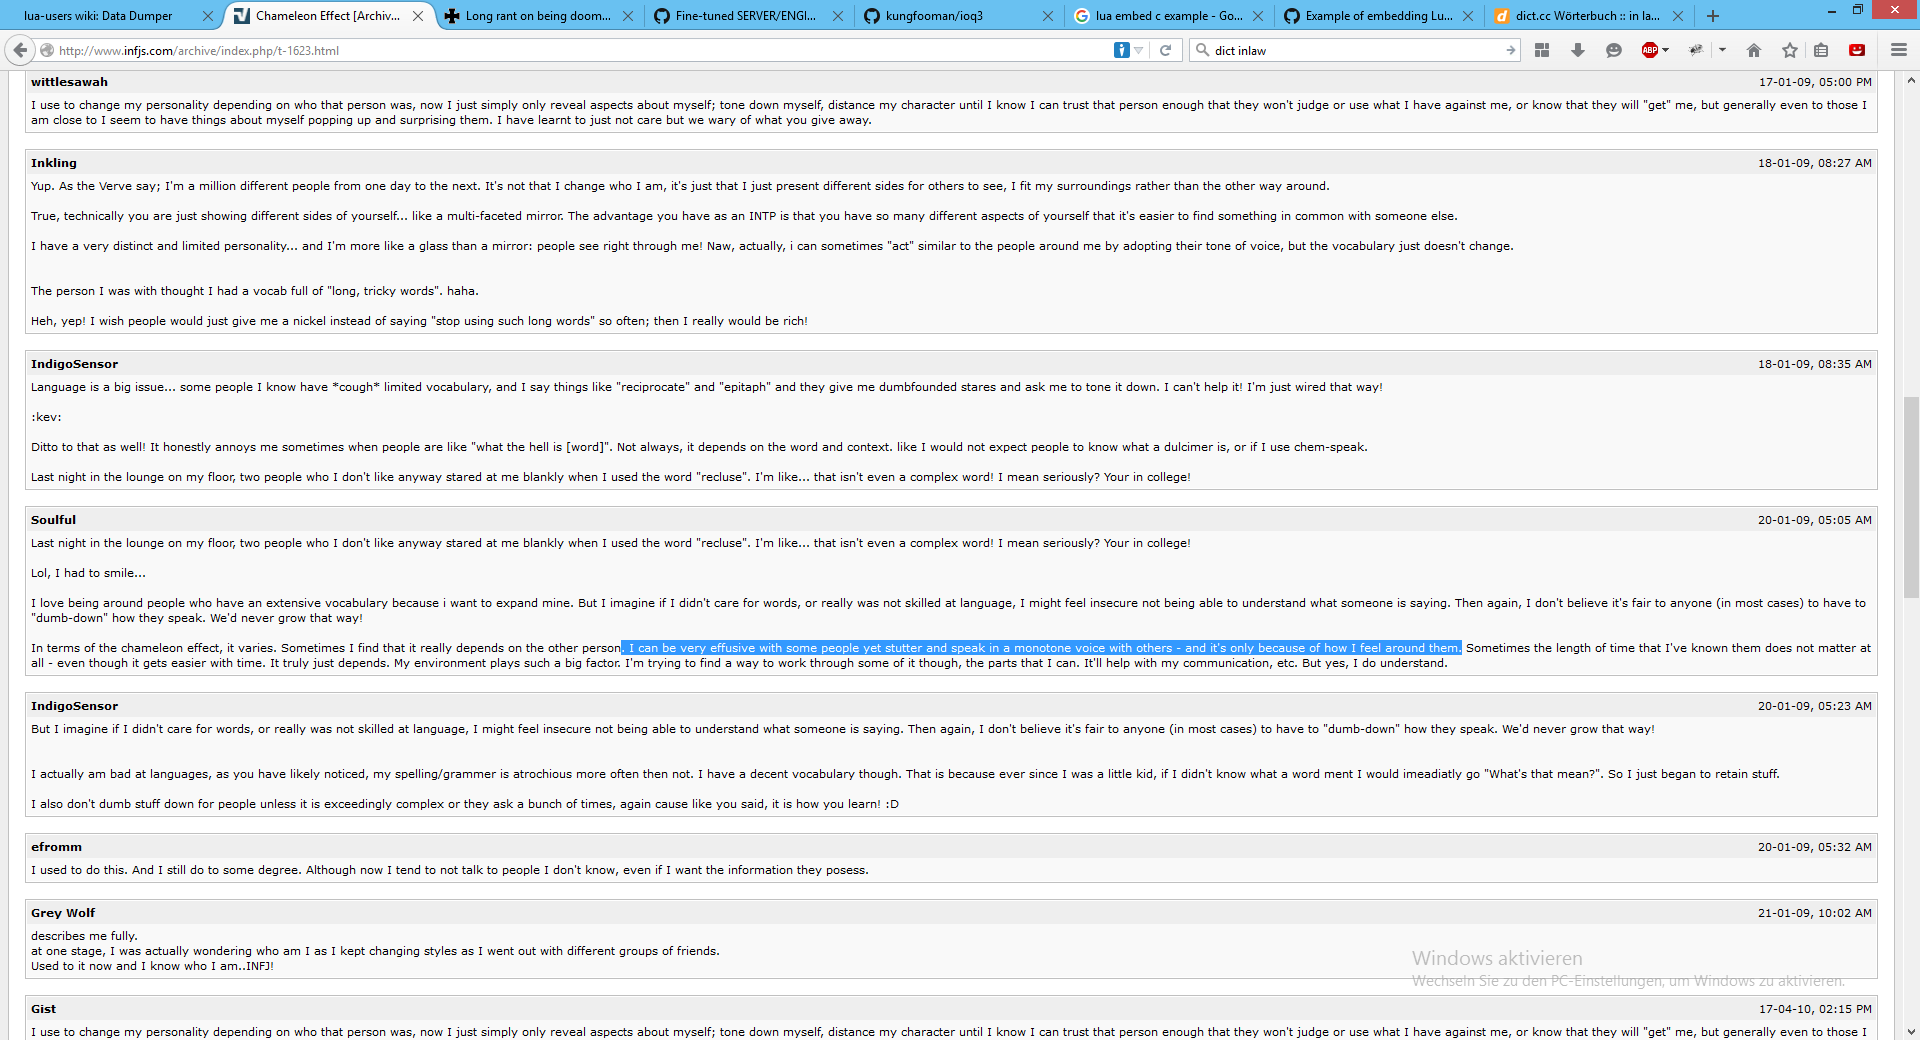The height and width of the screenshot is (1040, 1920).
Task: Bookmark this page with the star icon
Action: [x=1790, y=50]
